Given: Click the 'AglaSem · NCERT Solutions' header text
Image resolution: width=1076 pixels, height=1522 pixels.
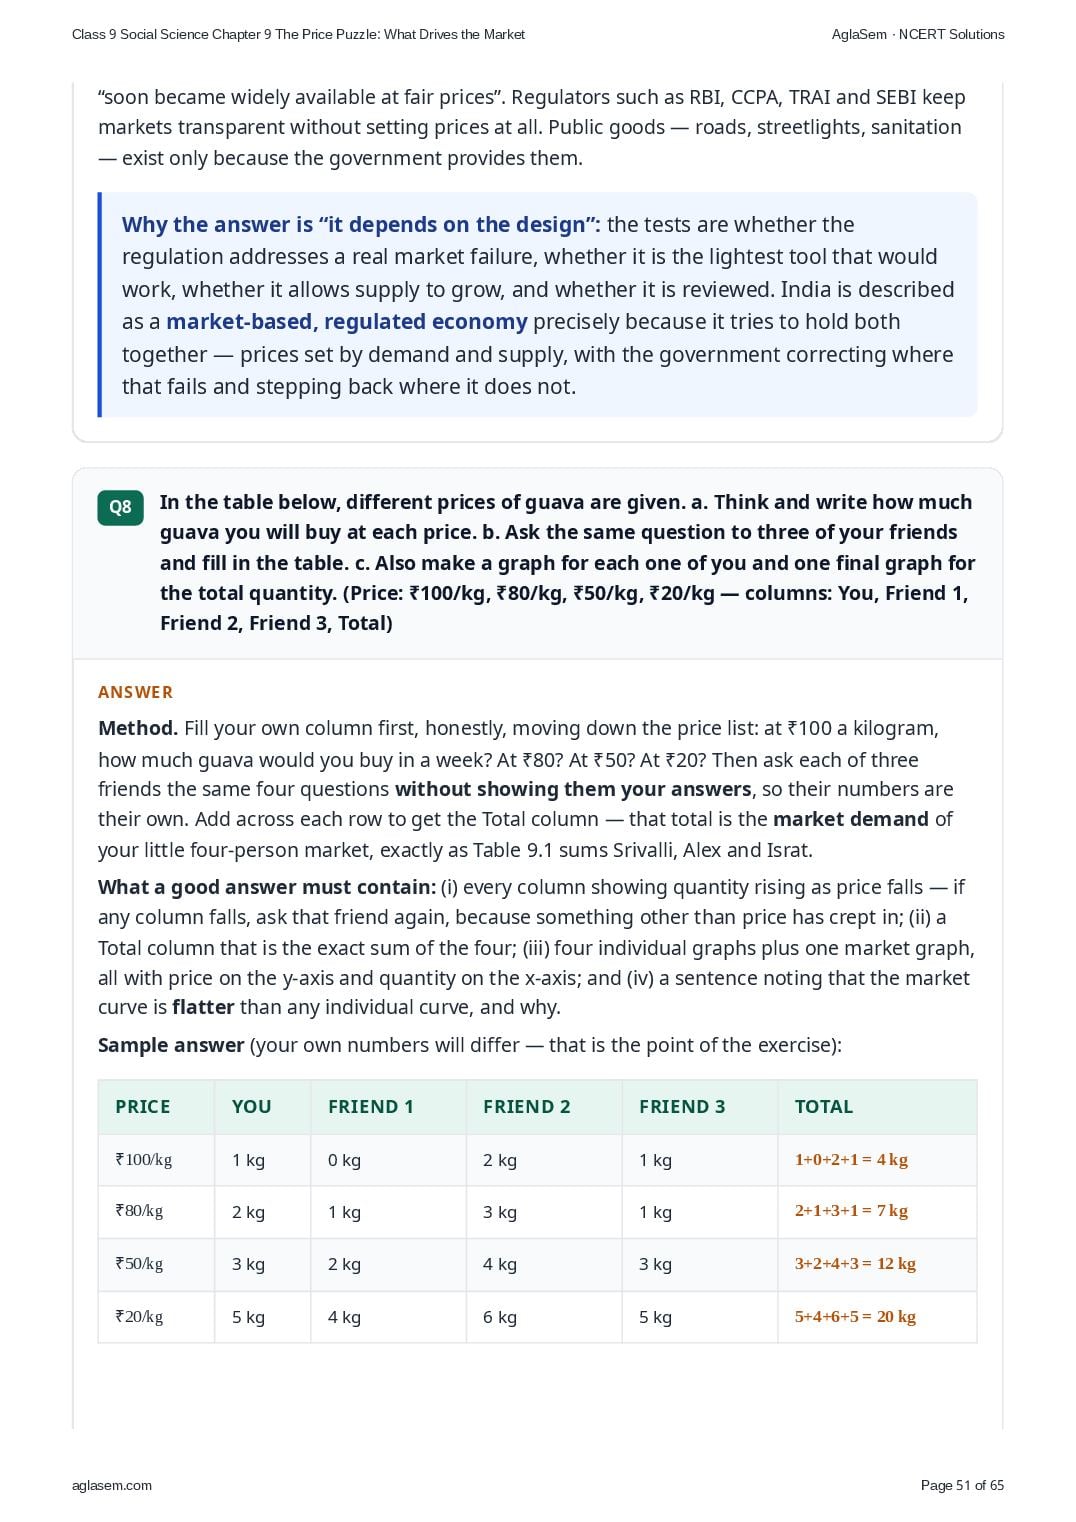Looking at the screenshot, I should click(x=918, y=34).
